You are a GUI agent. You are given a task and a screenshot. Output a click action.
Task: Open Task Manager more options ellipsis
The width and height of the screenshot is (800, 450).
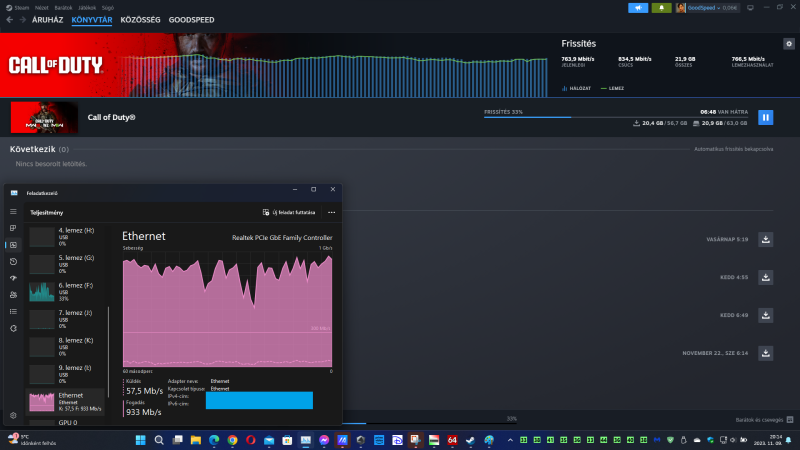332,212
